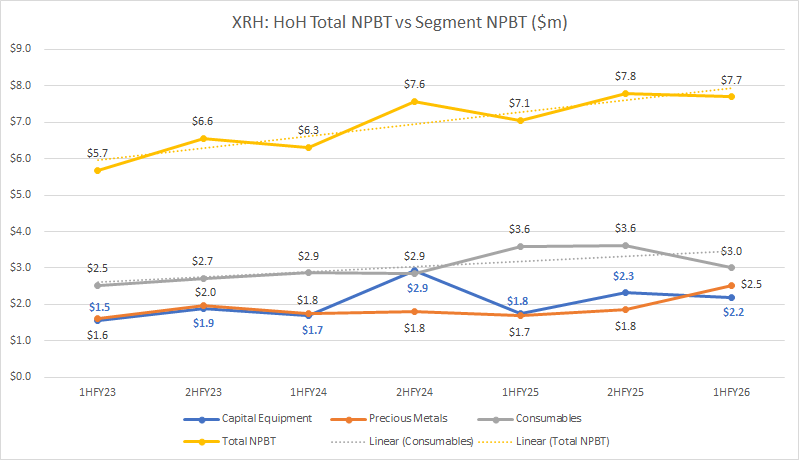Click the 1HFY26 x-axis label
The image size is (799, 460).
point(731,394)
